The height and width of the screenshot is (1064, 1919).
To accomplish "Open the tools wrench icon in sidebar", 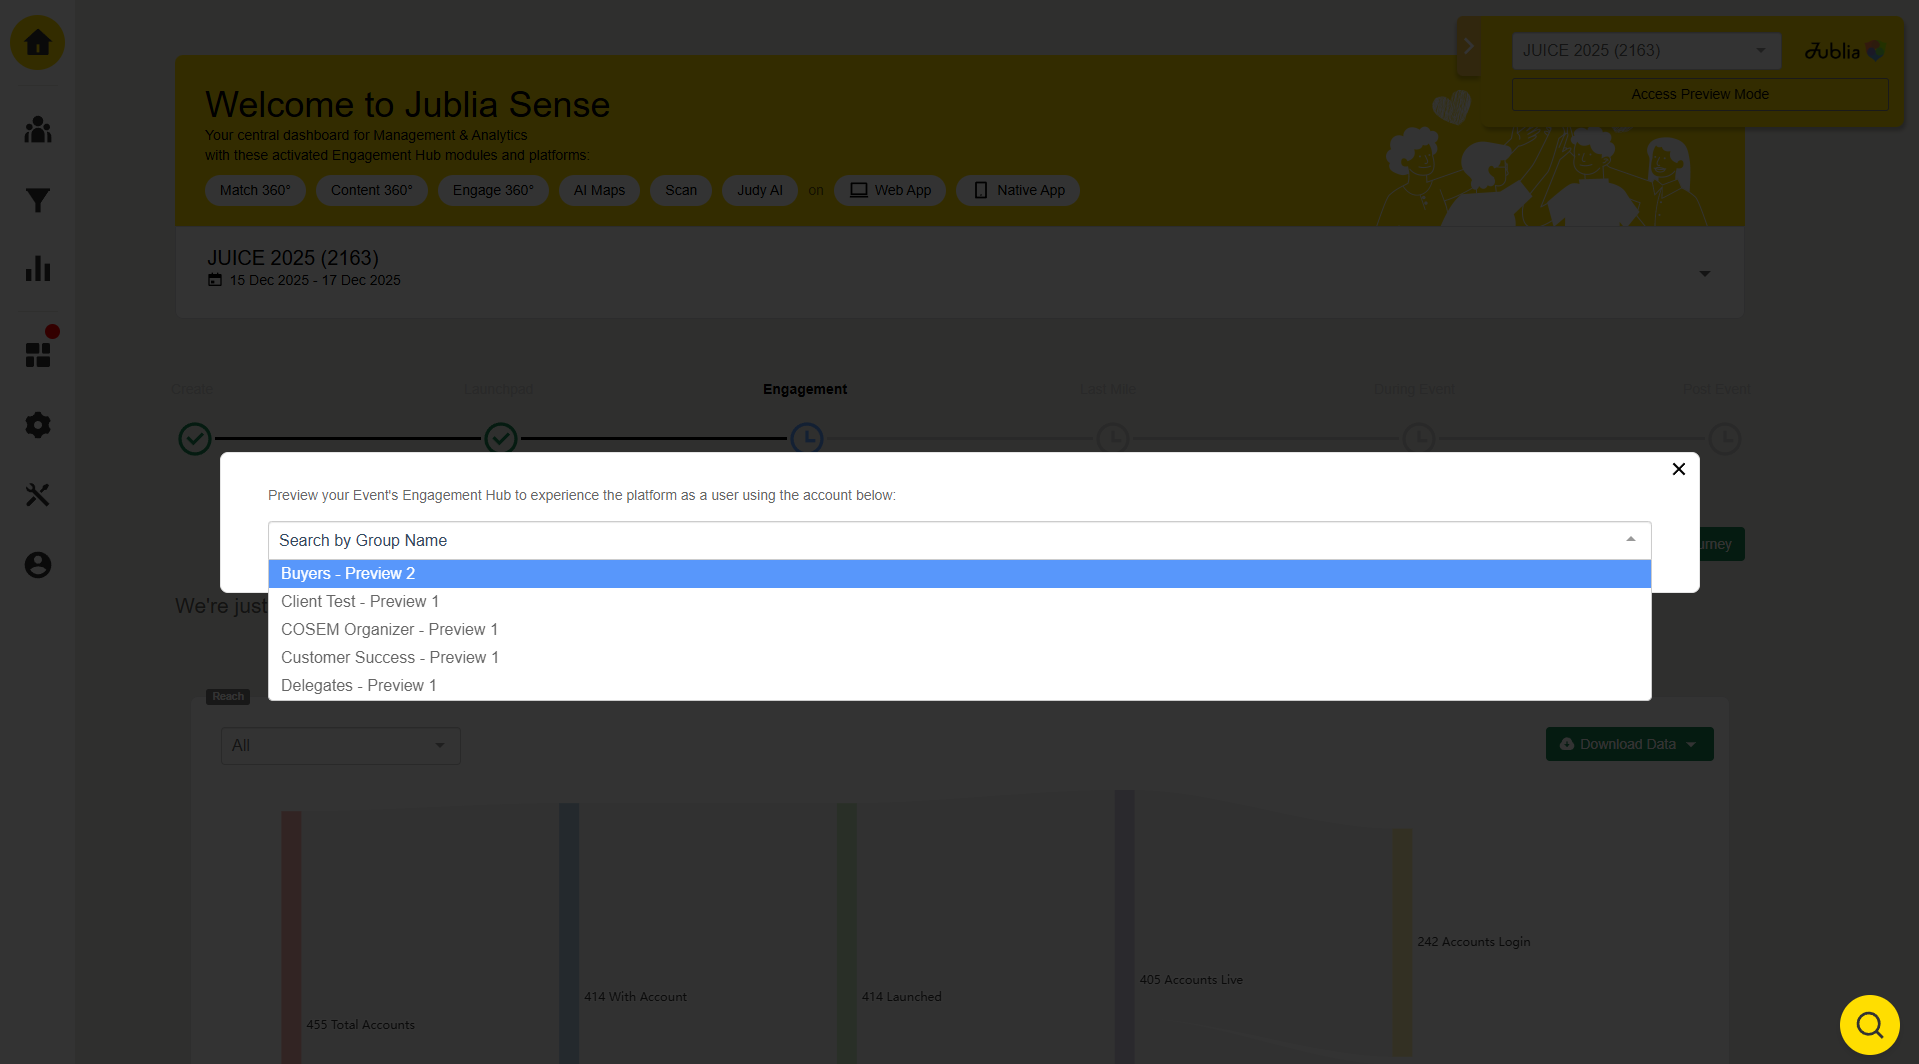I will tap(38, 495).
